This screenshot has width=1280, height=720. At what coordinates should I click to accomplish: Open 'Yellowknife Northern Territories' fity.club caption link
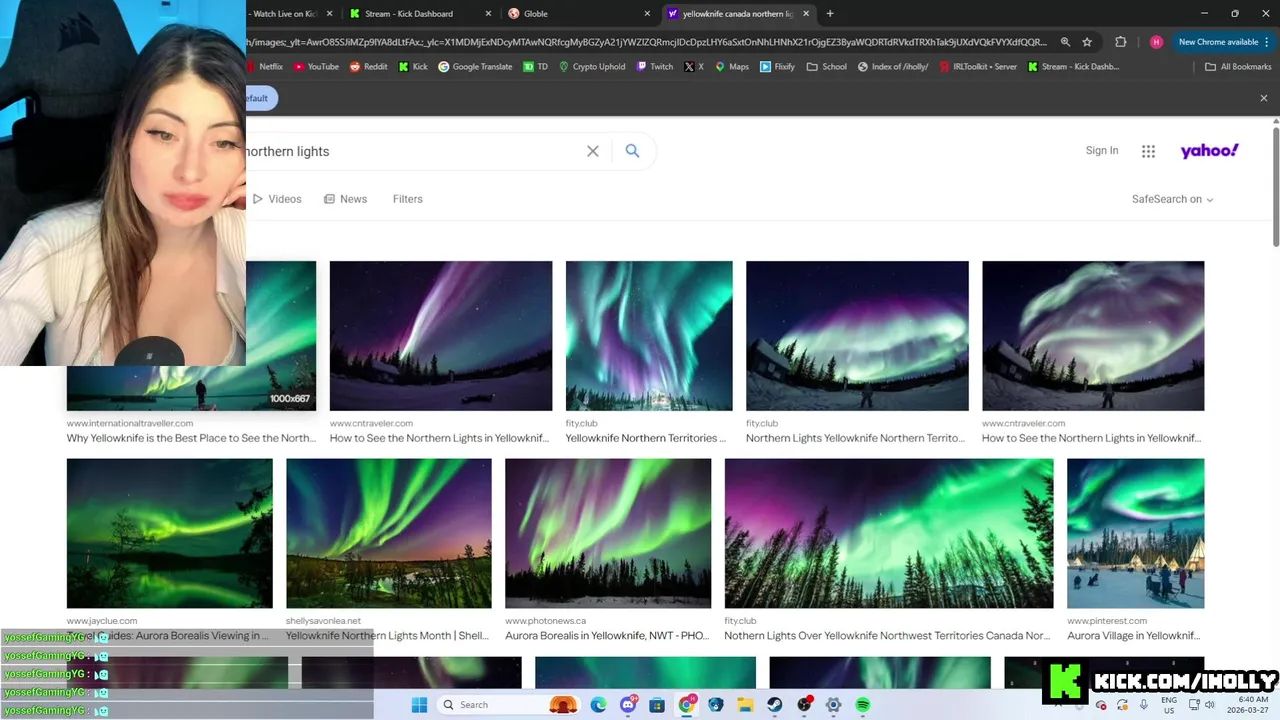coord(646,438)
